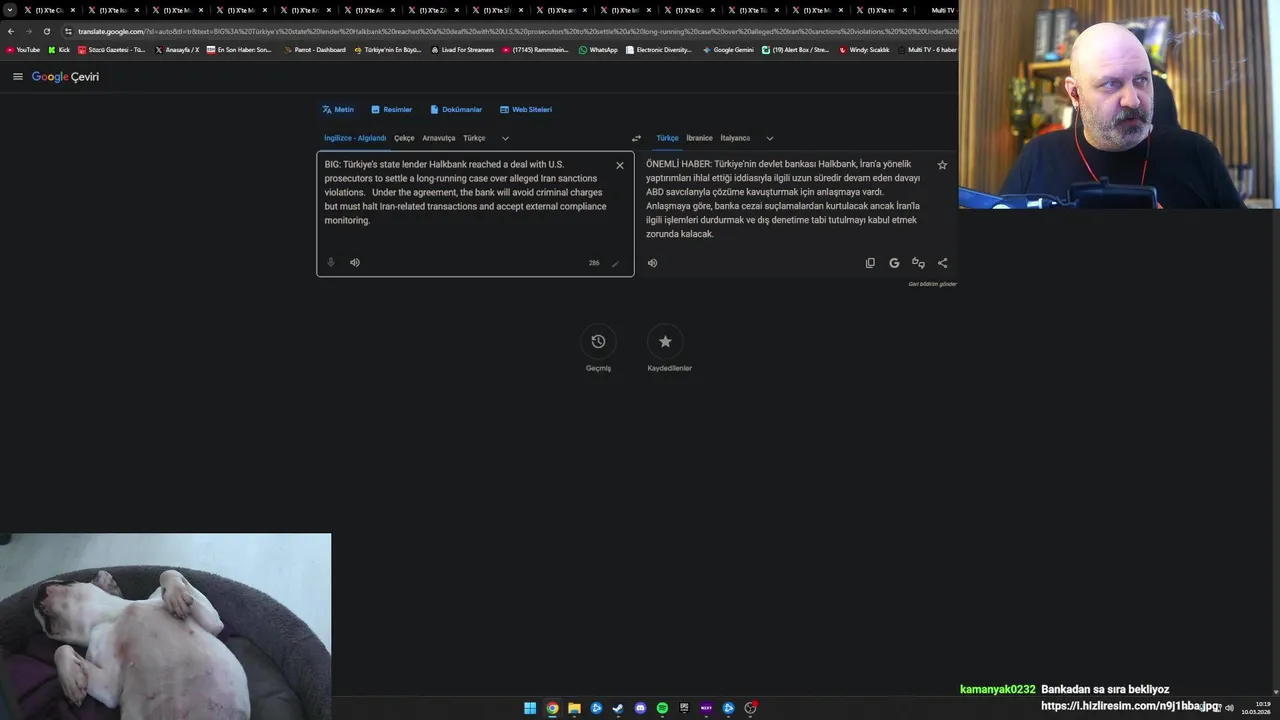Open the Sözcü Gazetesi bookmark
This screenshot has height=720, width=1280.
point(112,50)
